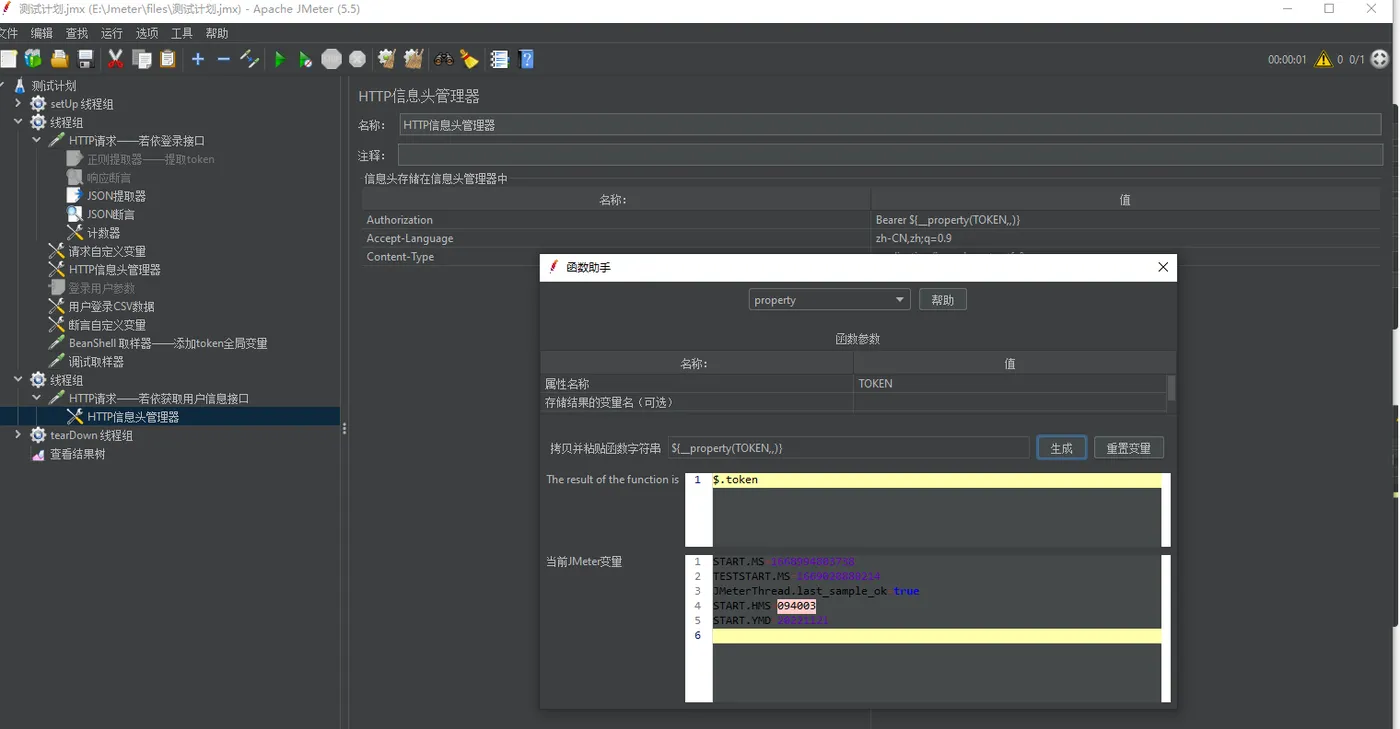
Task: Select disabled 正则提取器——提取token element
Action: pyautogui.click(x=150, y=159)
